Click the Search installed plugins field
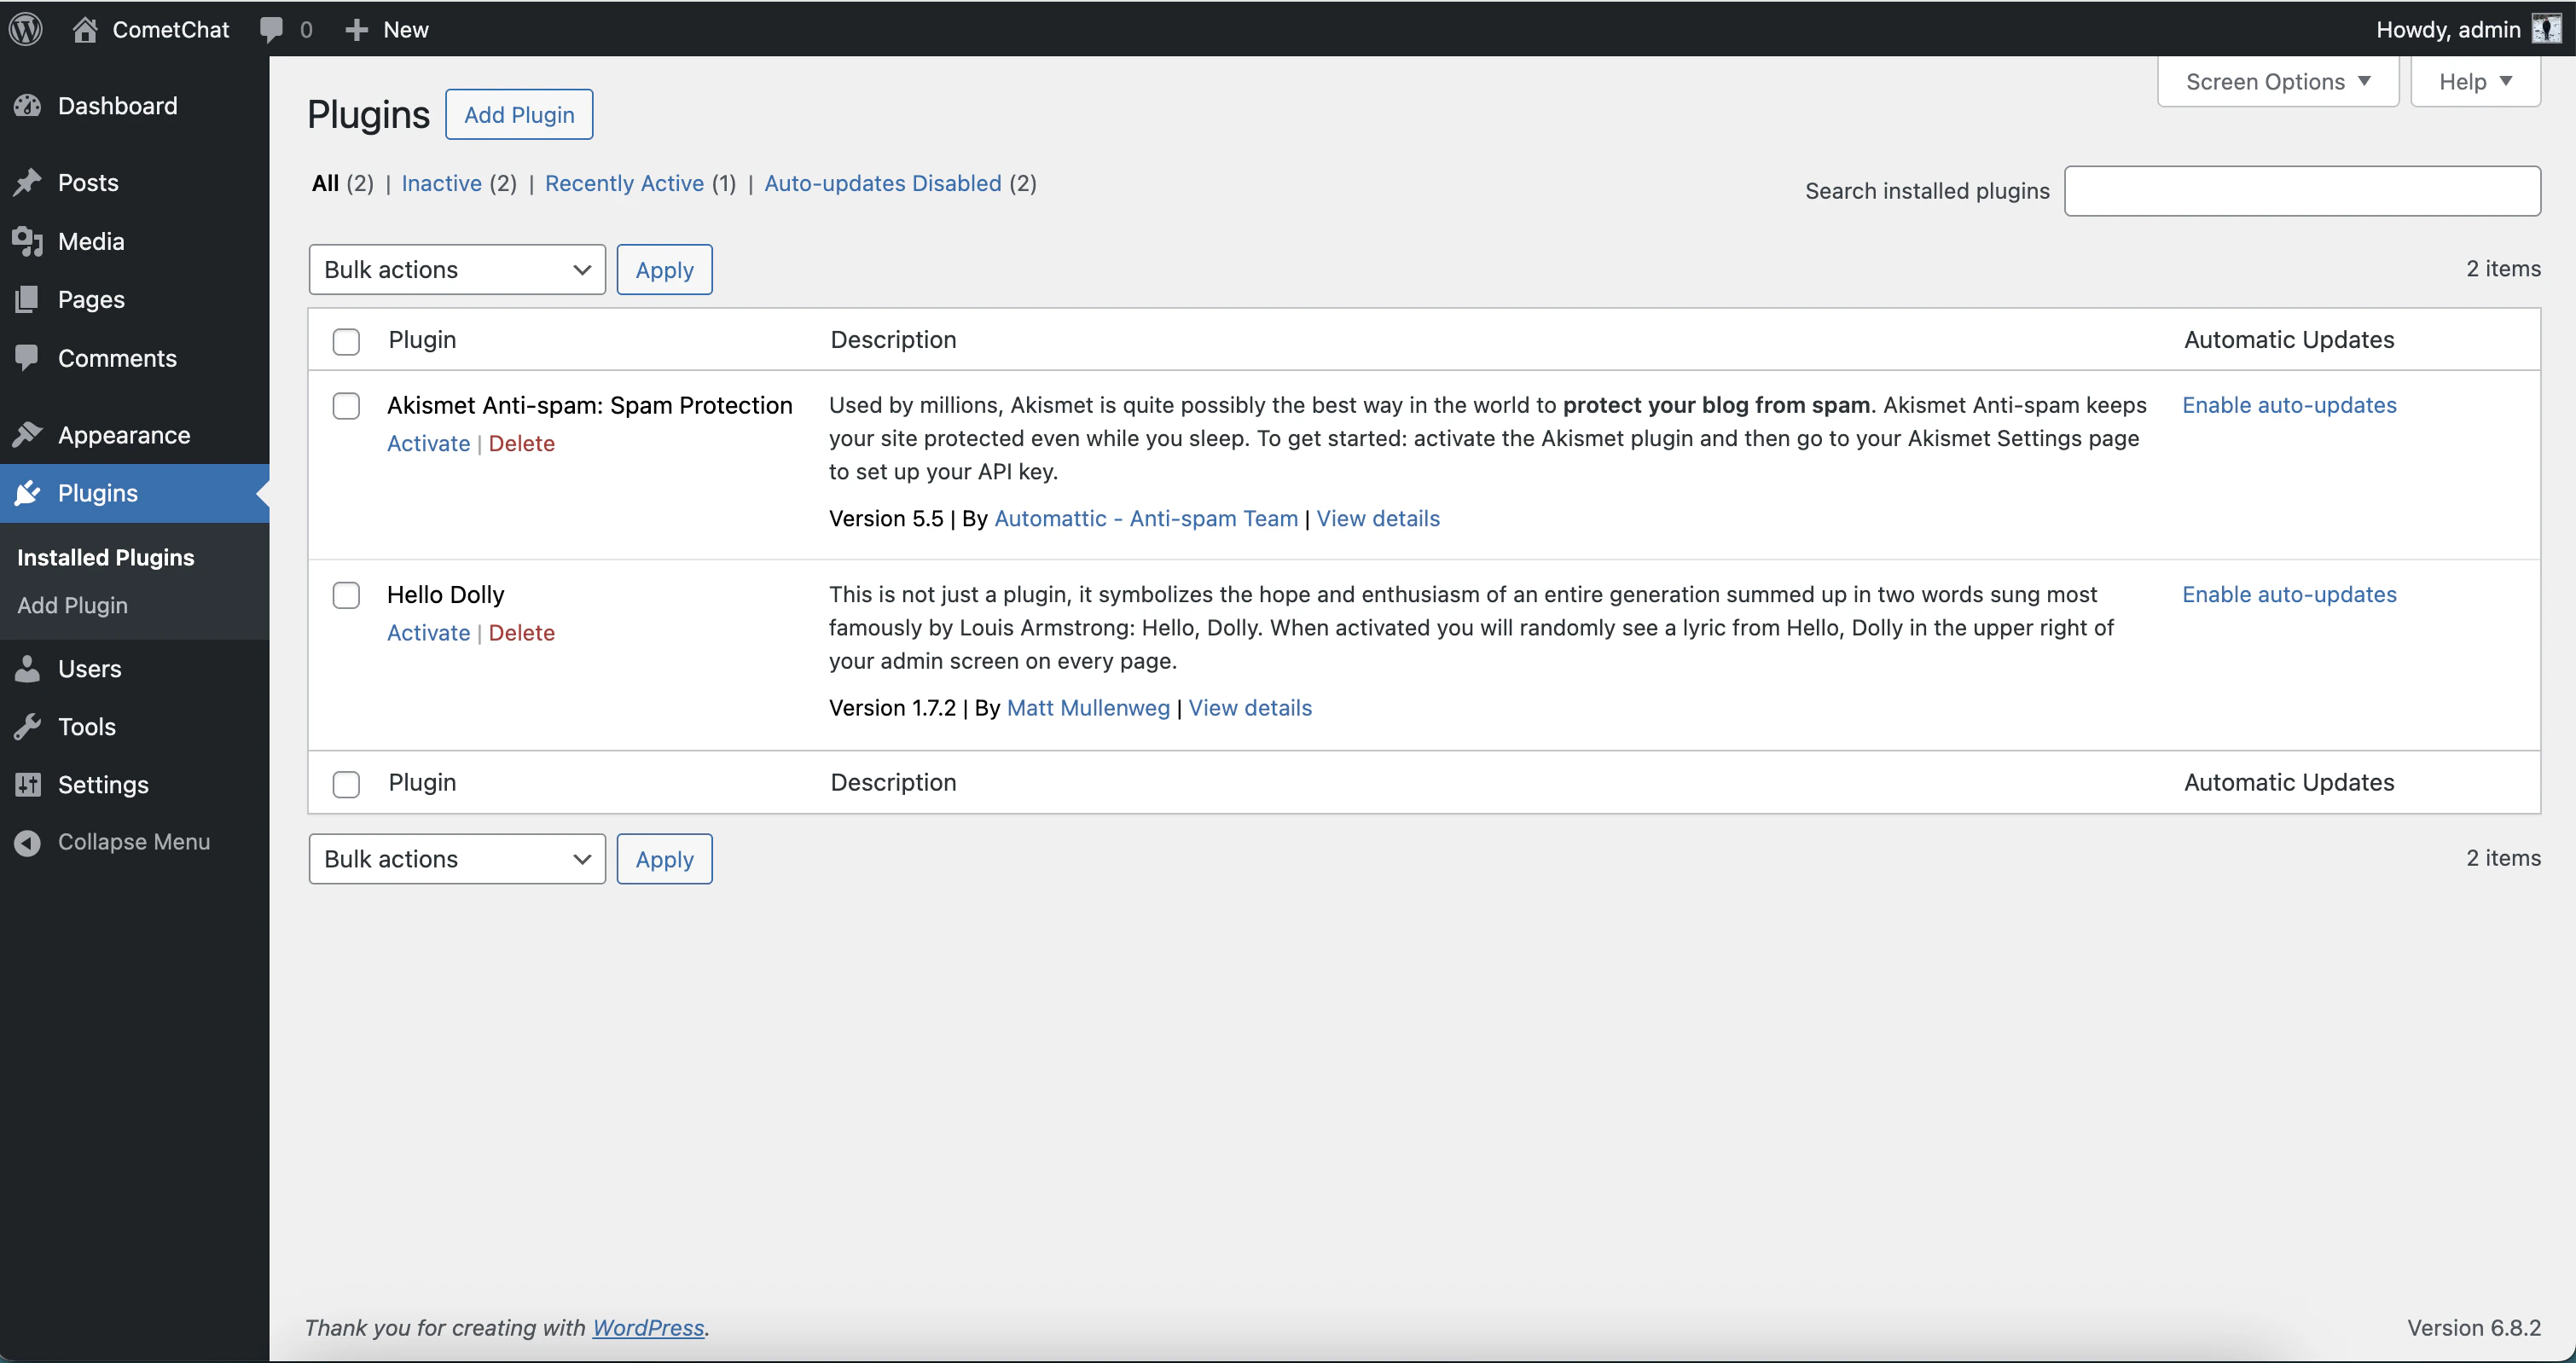The height and width of the screenshot is (1363, 2576). 2303,190
